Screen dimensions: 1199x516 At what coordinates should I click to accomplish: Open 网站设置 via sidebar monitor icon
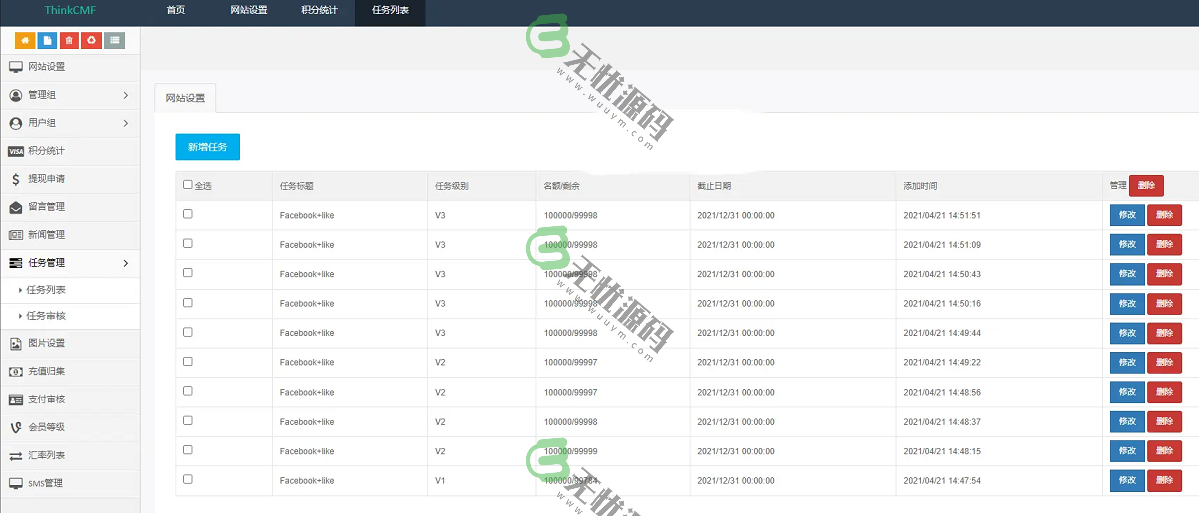point(15,67)
